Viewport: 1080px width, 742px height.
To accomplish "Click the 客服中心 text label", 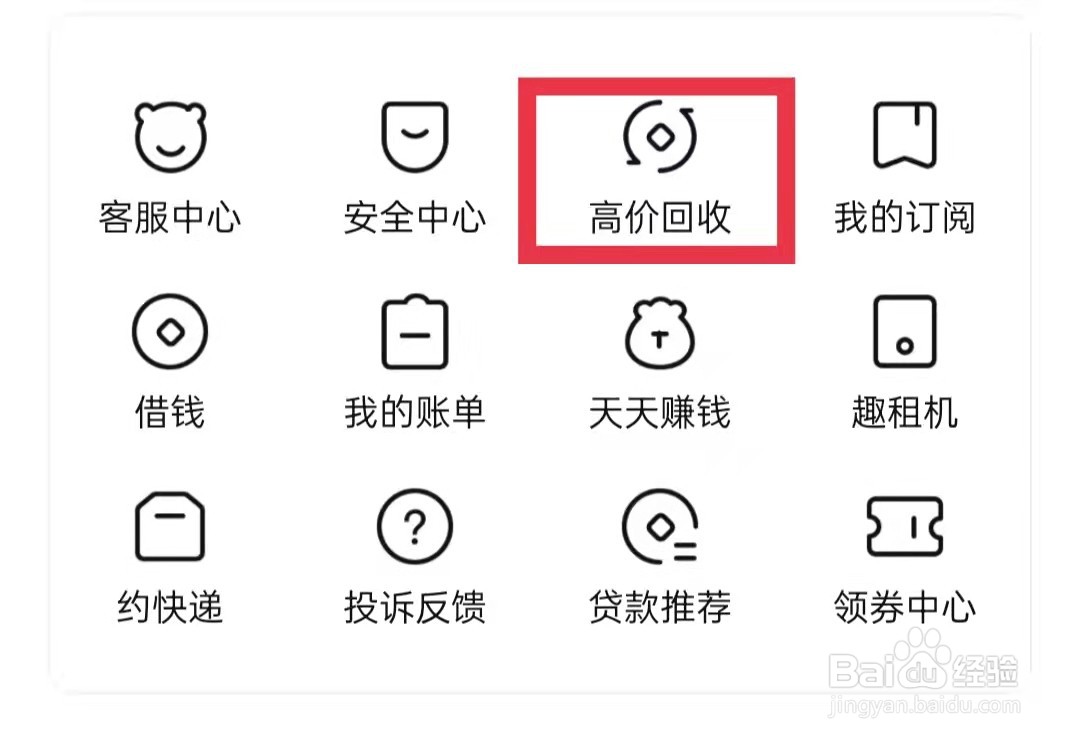I will tap(170, 218).
